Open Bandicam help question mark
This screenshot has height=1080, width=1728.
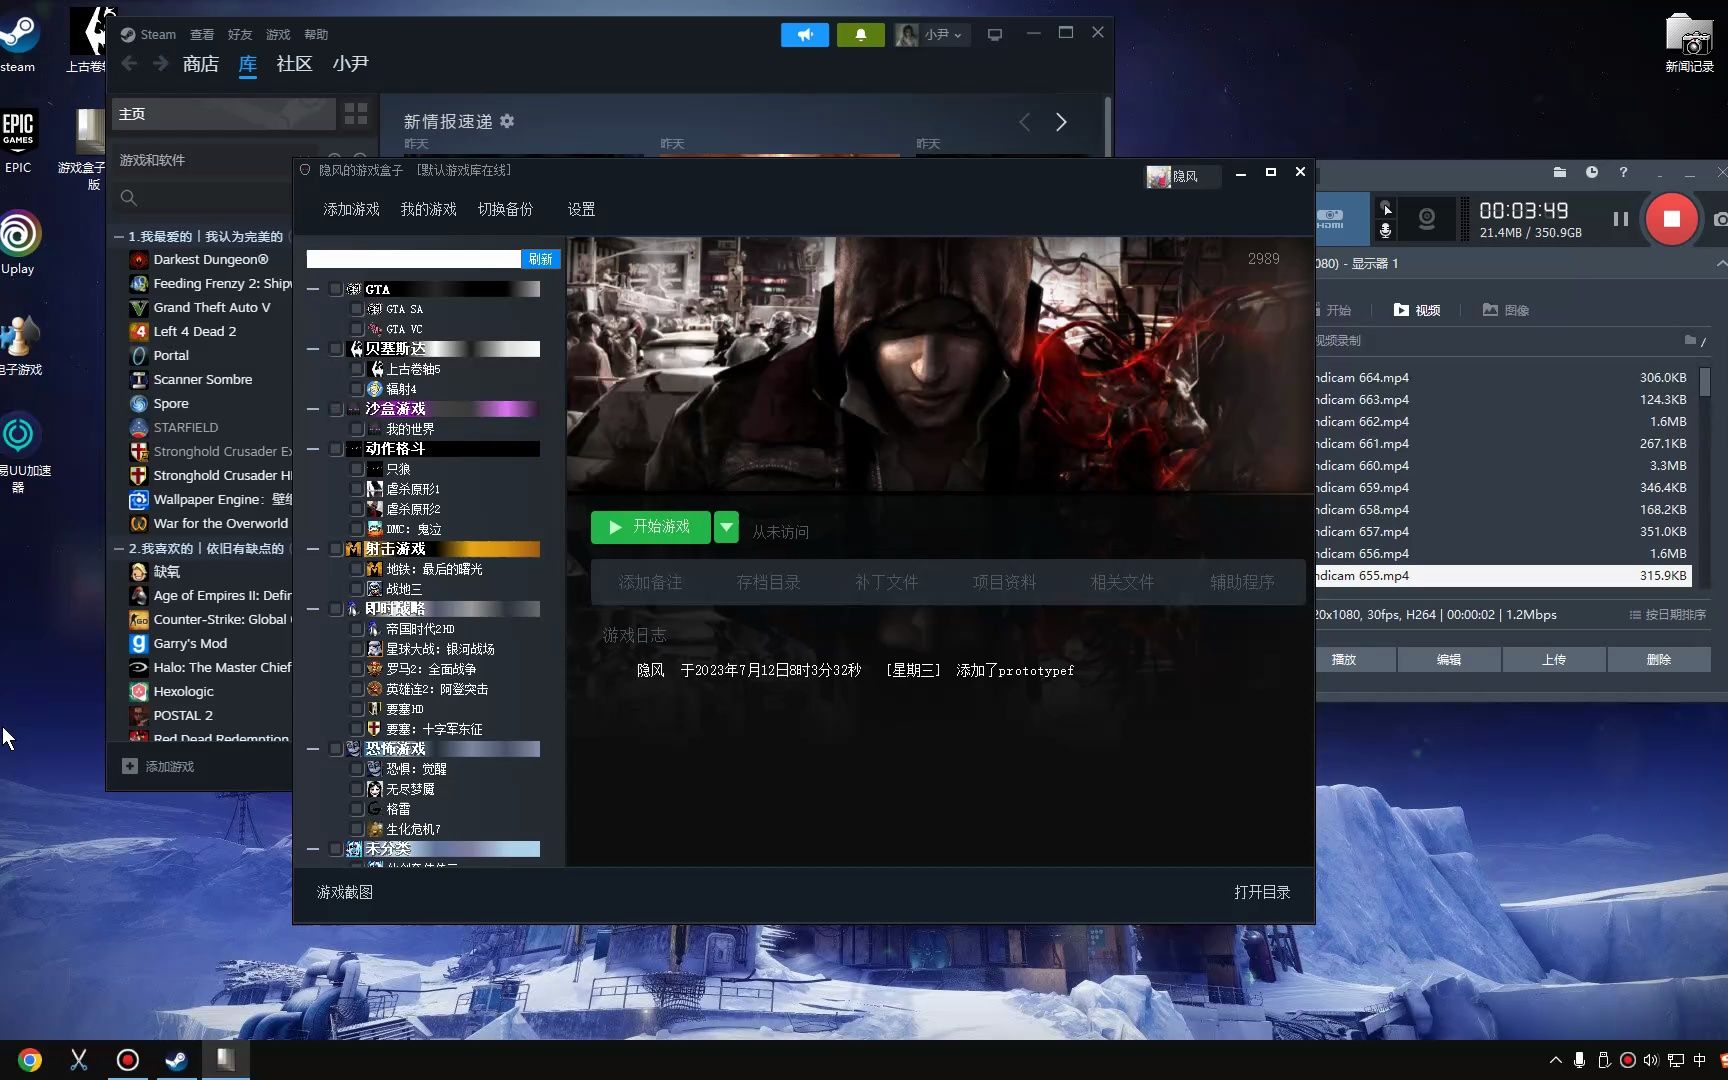click(x=1623, y=172)
